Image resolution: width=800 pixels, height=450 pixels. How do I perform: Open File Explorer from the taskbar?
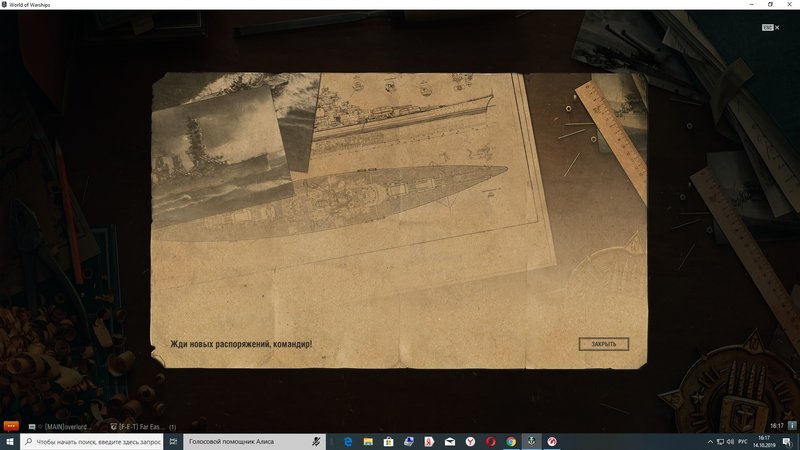[368, 442]
